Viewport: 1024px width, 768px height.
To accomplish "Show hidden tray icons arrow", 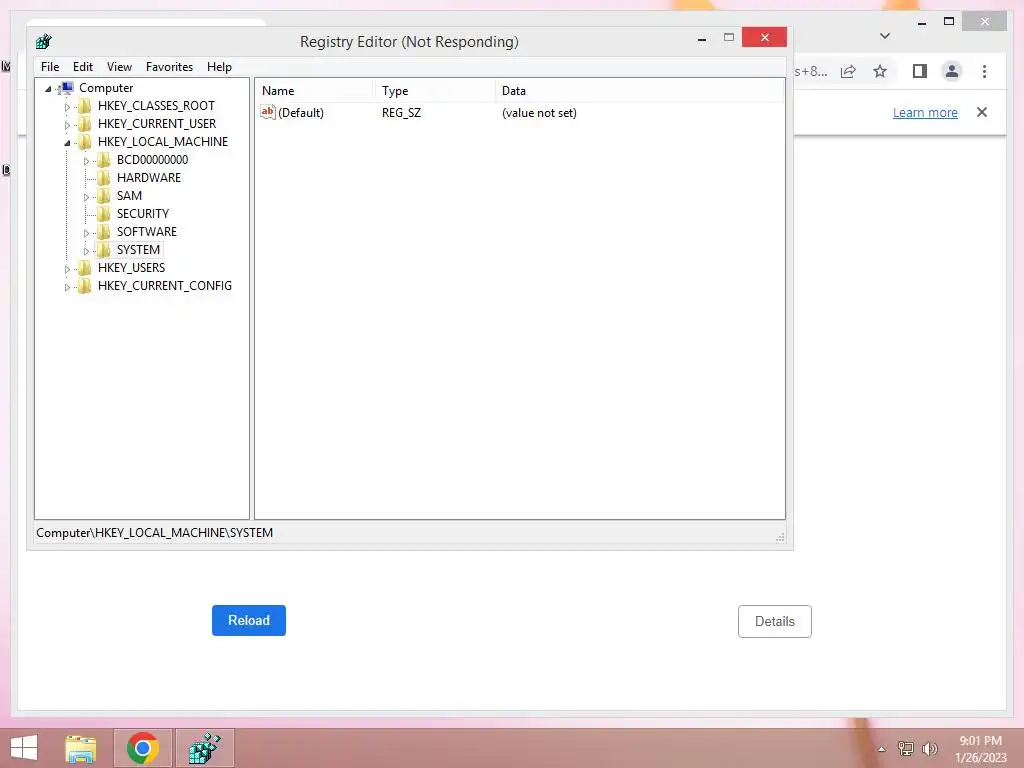I will (x=882, y=750).
